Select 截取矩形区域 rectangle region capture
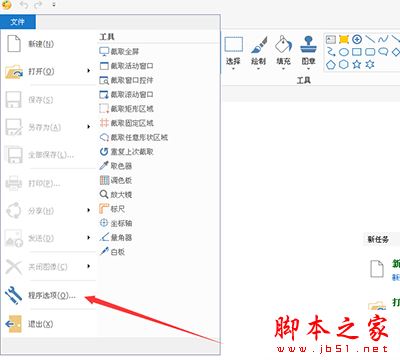This screenshot has height=360, width=400. [x=127, y=109]
